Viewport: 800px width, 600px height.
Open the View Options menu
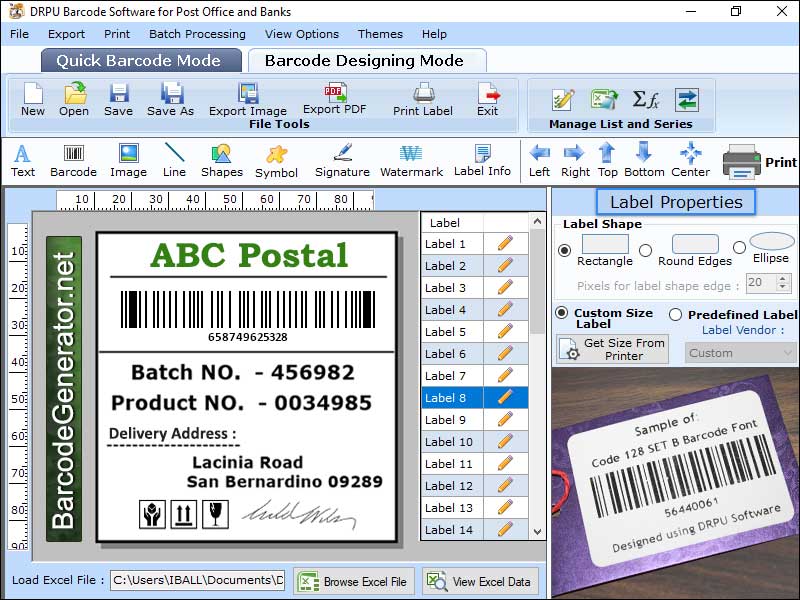302,33
